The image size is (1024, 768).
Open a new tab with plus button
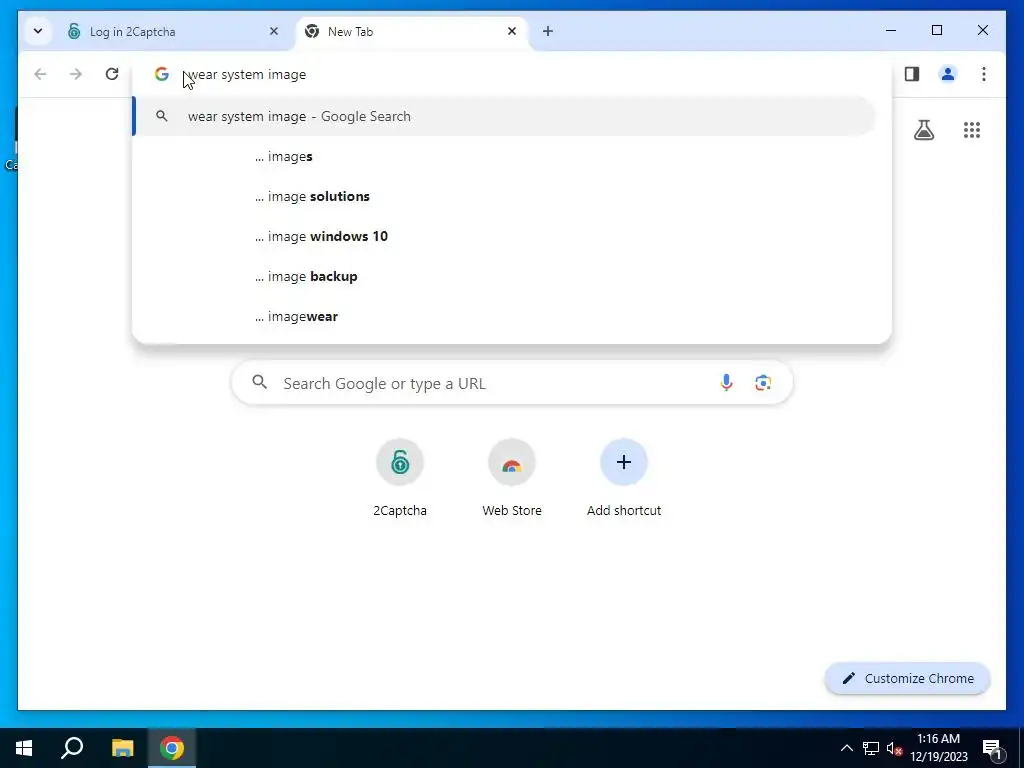coord(548,31)
